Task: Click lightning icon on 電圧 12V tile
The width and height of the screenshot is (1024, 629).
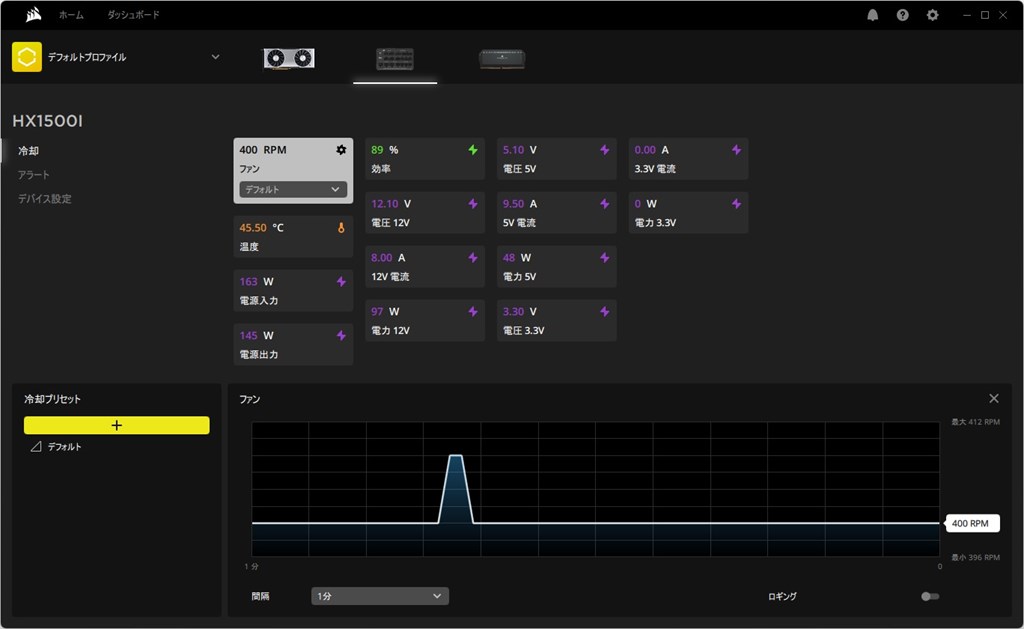Action: tap(473, 204)
